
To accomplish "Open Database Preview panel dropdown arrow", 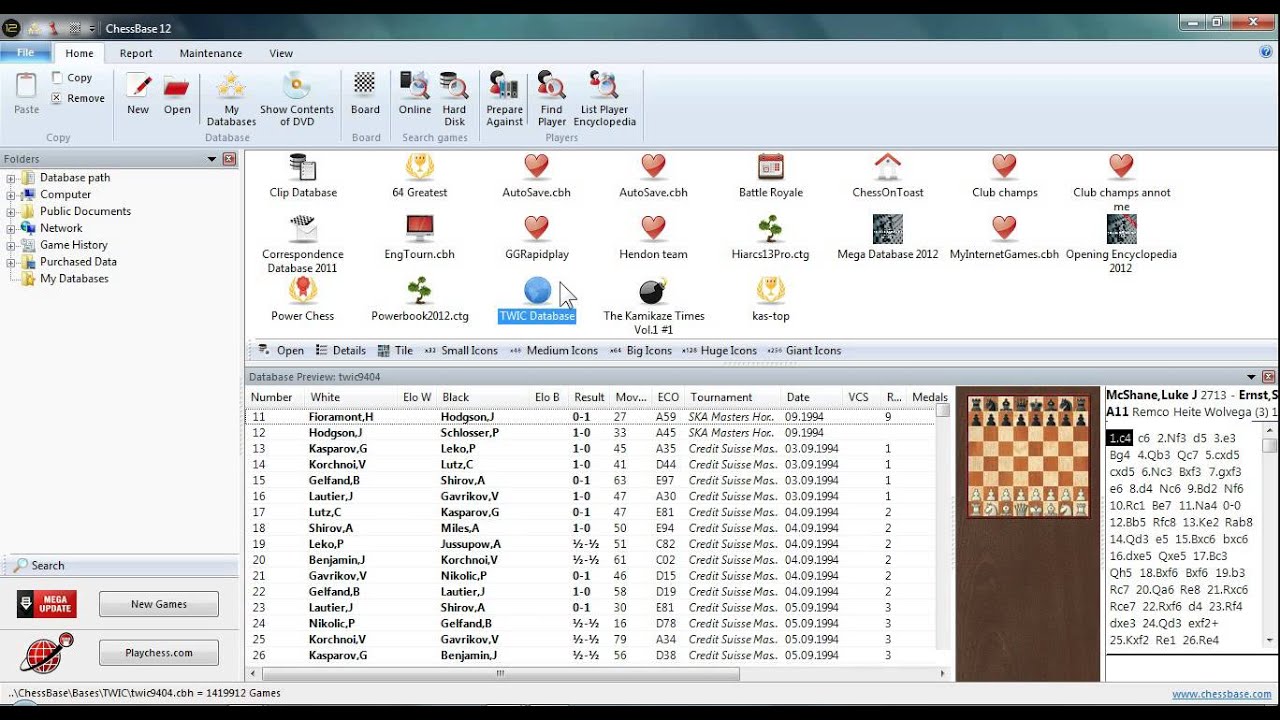I will pyautogui.click(x=1251, y=377).
